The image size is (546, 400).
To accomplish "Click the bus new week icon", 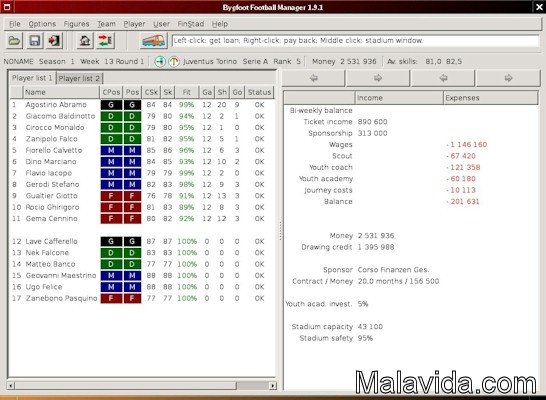I will pyautogui.click(x=153, y=41).
